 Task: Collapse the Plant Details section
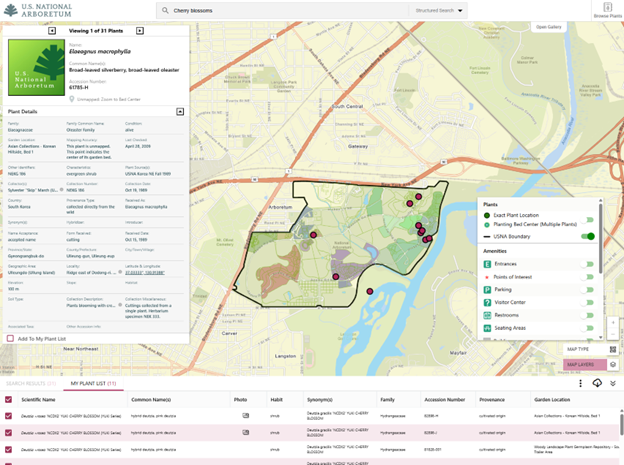pyautogui.click(x=180, y=111)
